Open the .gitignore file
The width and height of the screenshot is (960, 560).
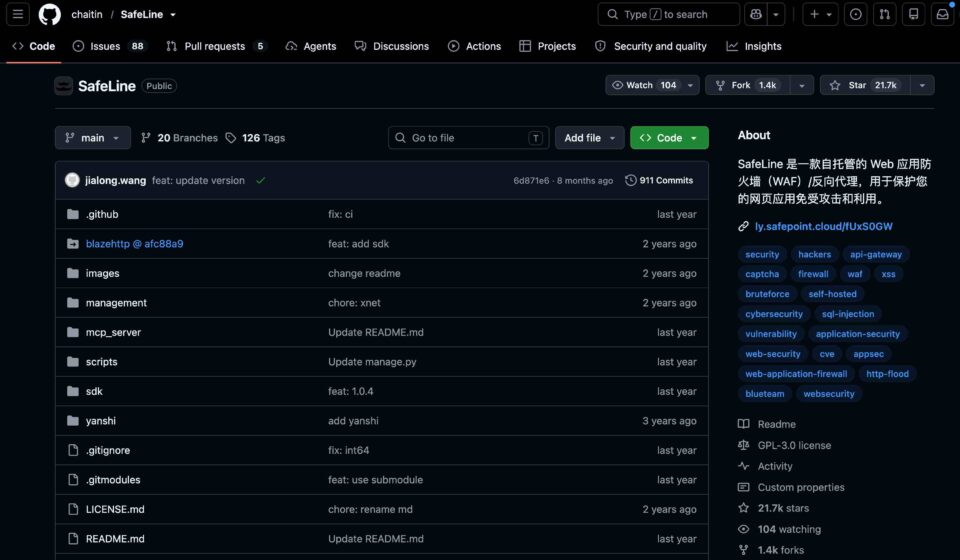[x=108, y=450]
